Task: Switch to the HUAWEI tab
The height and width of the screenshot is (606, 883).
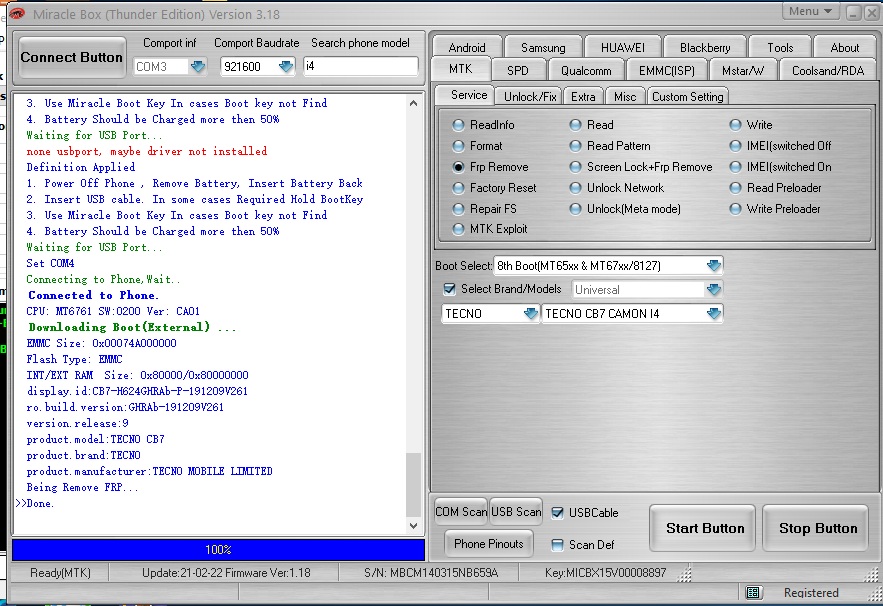Action: click(x=622, y=48)
